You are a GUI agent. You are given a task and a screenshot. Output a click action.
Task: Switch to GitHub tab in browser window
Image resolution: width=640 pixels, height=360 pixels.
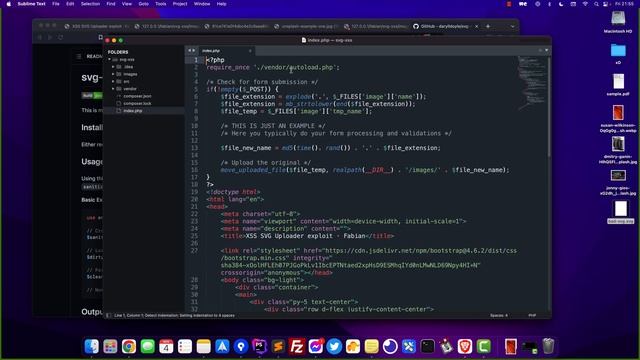point(444,26)
